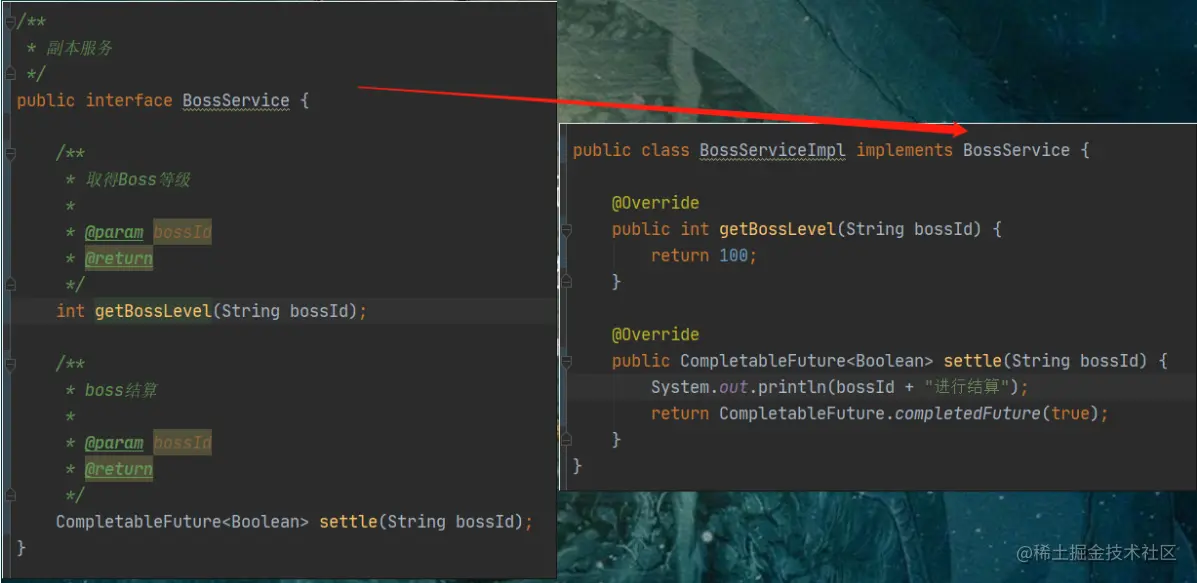
Task: Click the 副本服务 comment text
Action: coord(79,48)
